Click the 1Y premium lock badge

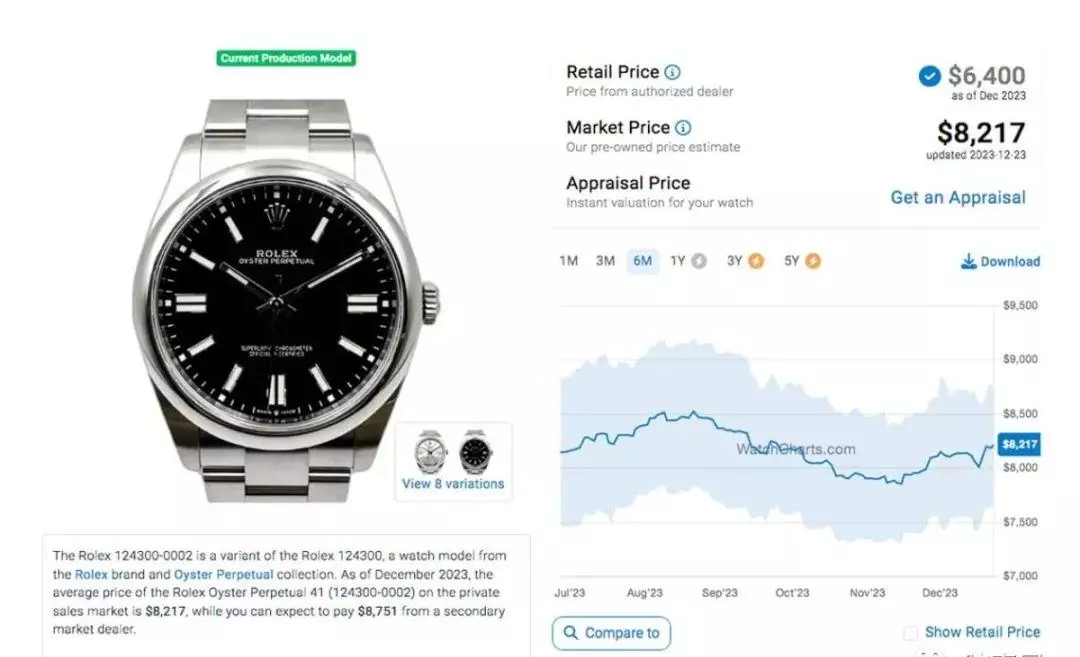(698, 261)
